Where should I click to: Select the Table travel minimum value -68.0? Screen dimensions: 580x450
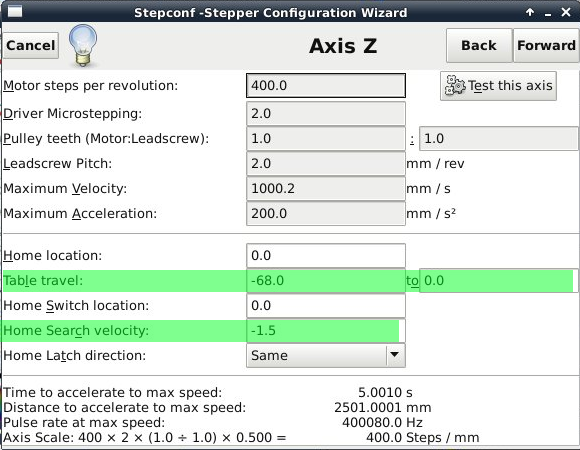coord(326,281)
